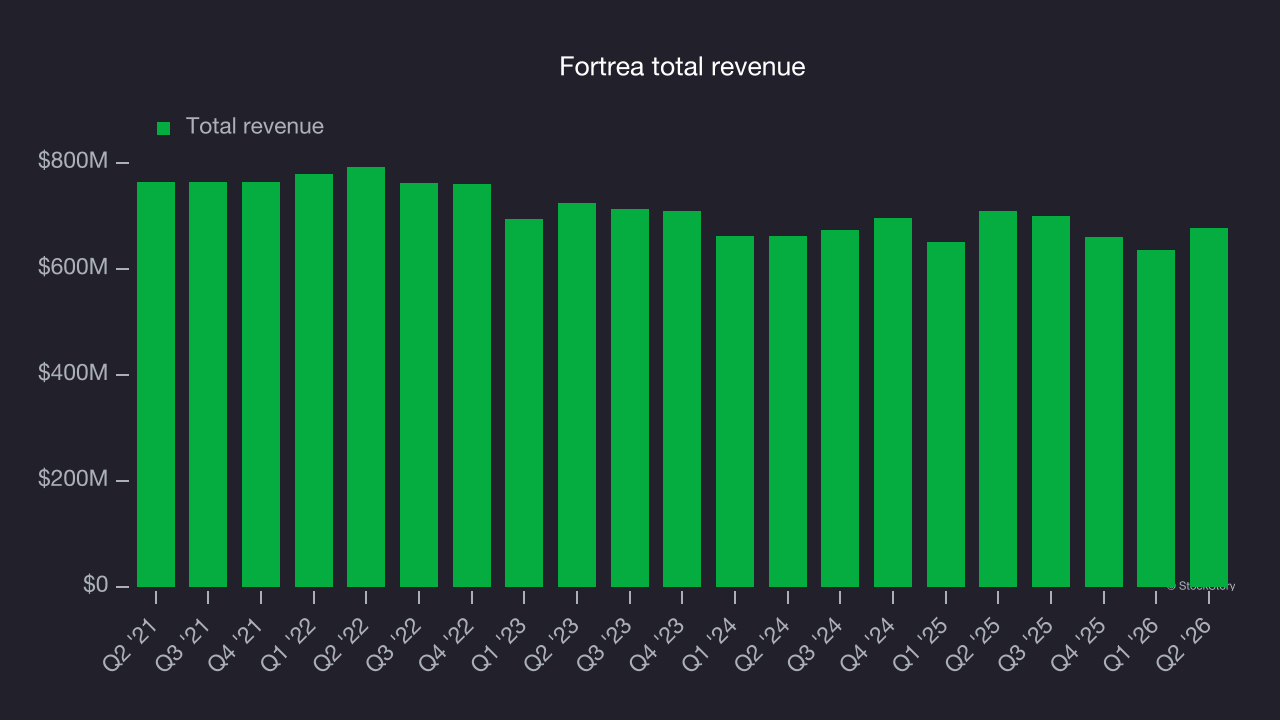Select the revenue bar for Q3 '22
1280x720 pixels.
[419, 385]
